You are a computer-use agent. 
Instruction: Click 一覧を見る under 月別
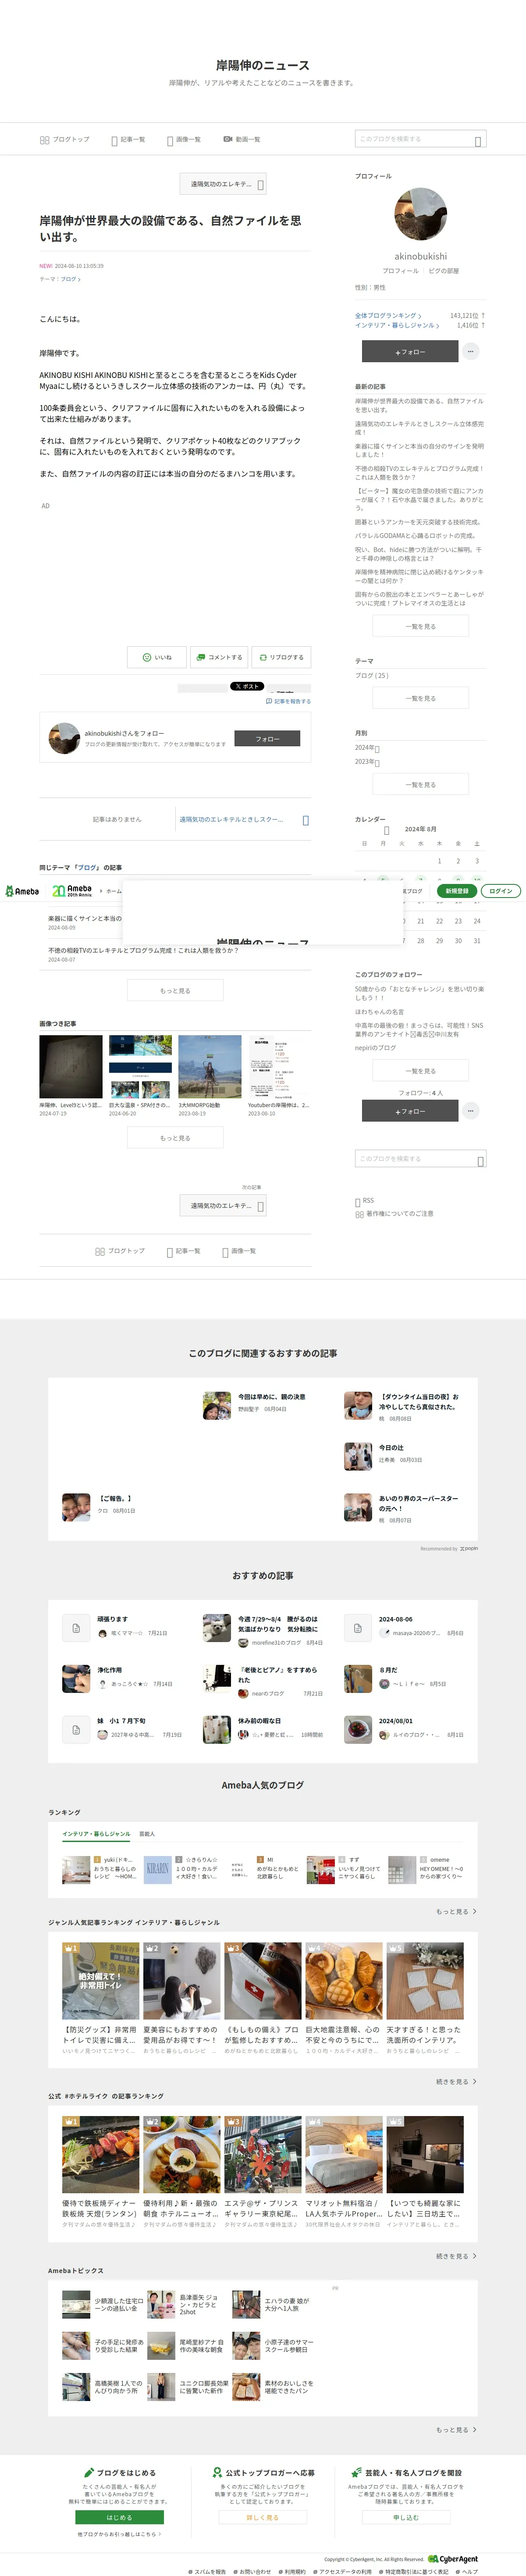[421, 785]
